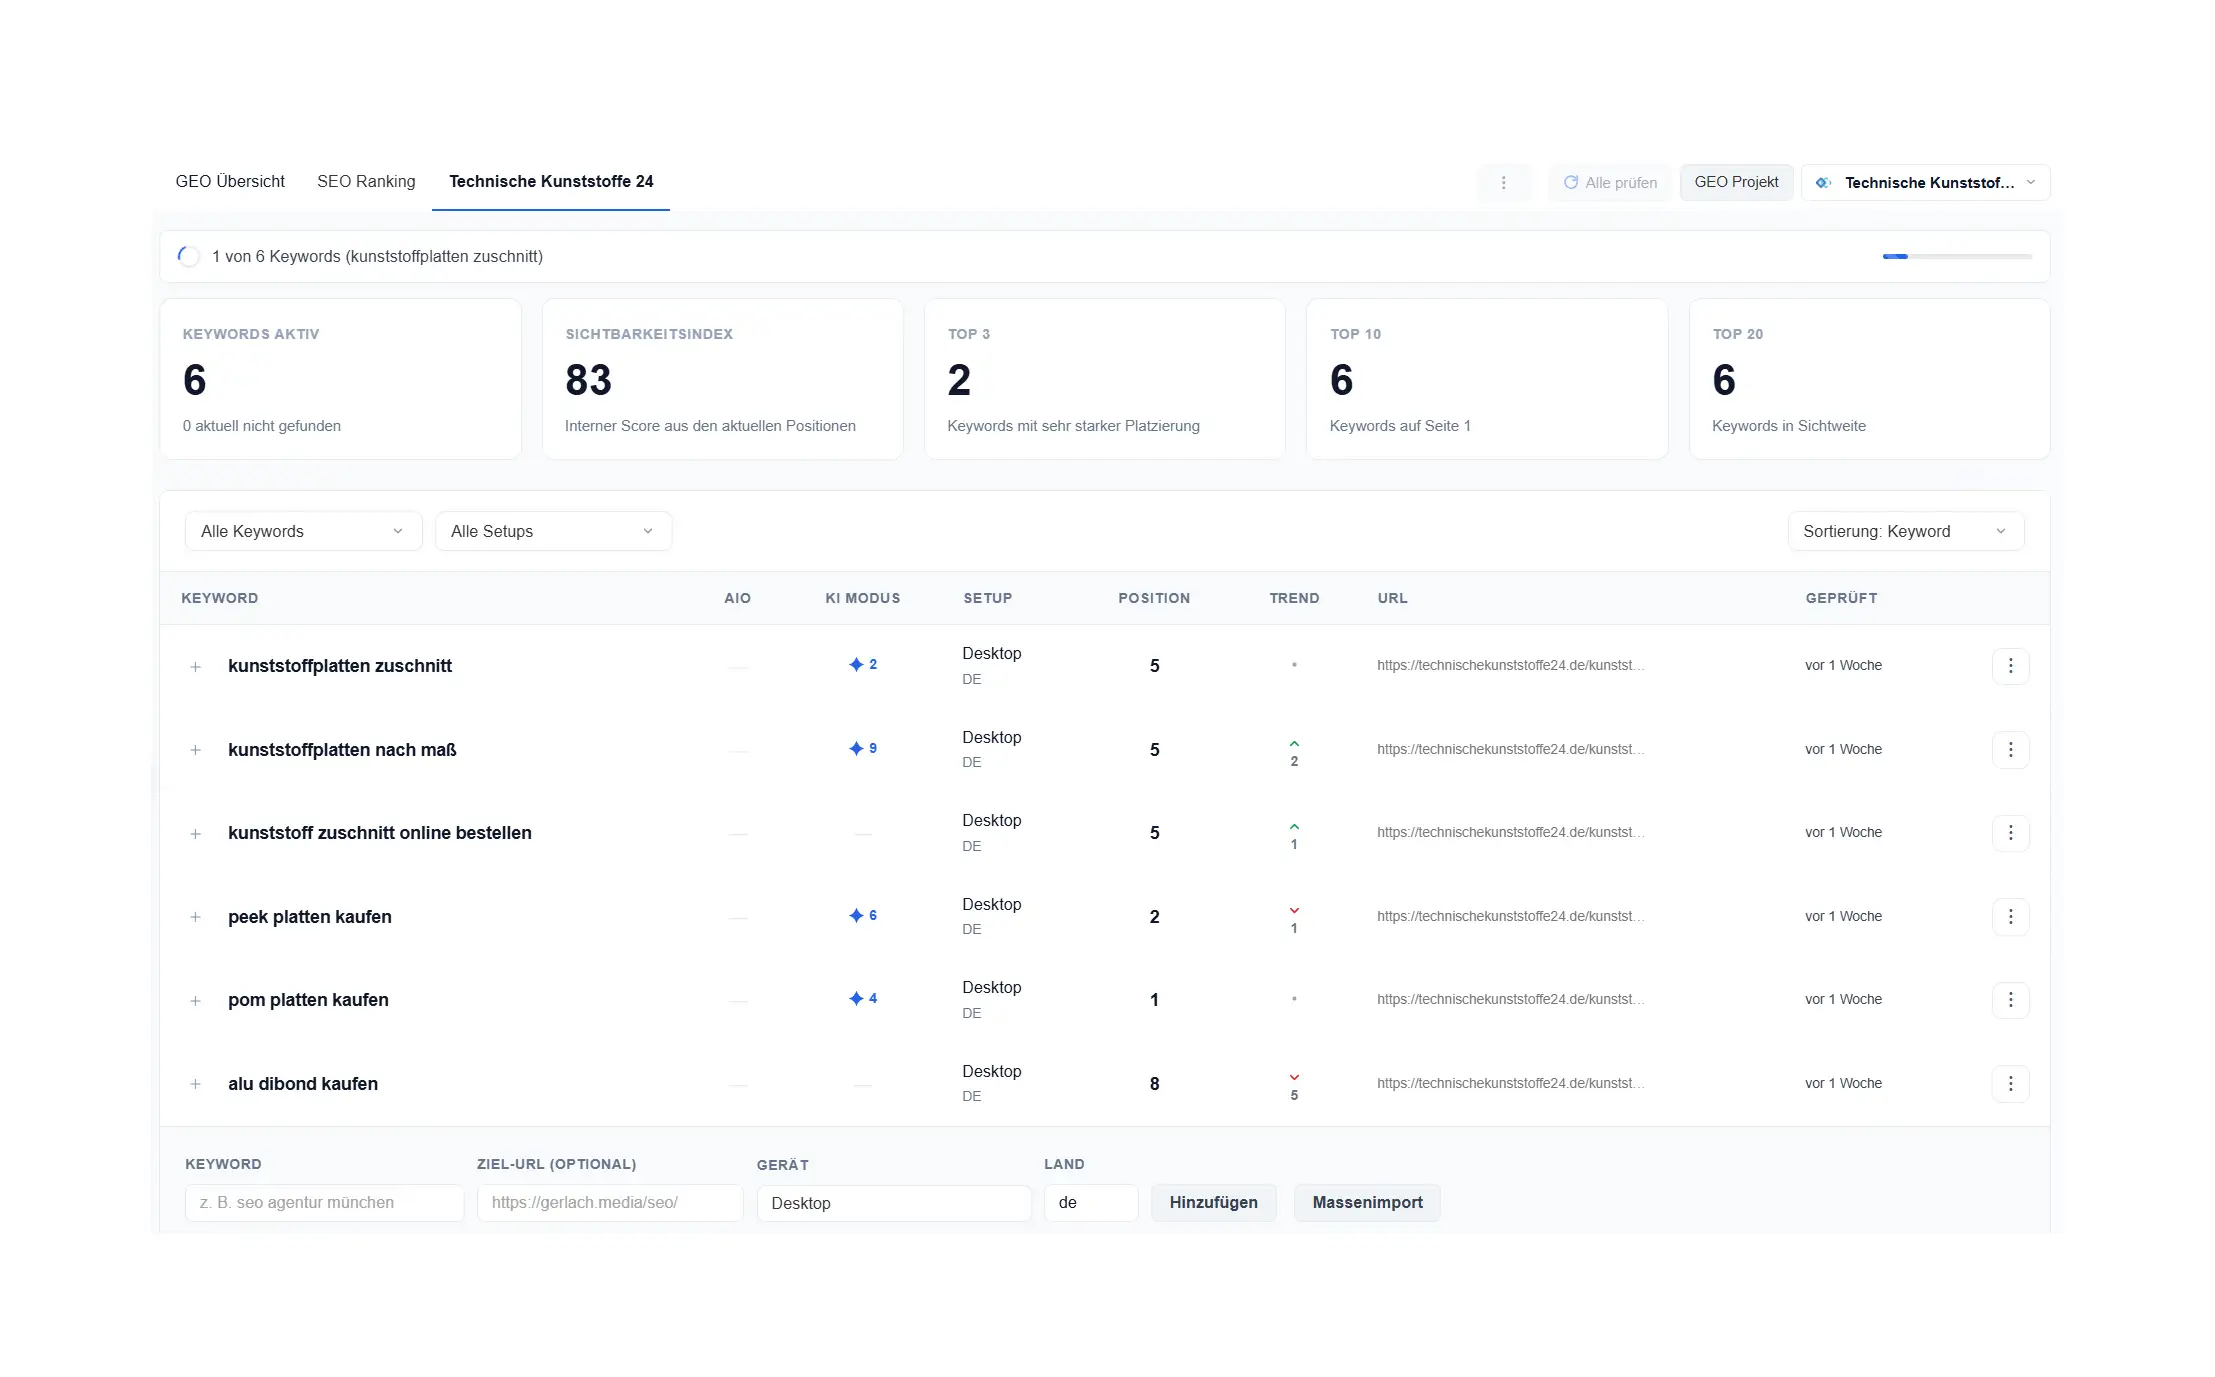Click loading spinner icon in keyword progress bar

point(187,256)
